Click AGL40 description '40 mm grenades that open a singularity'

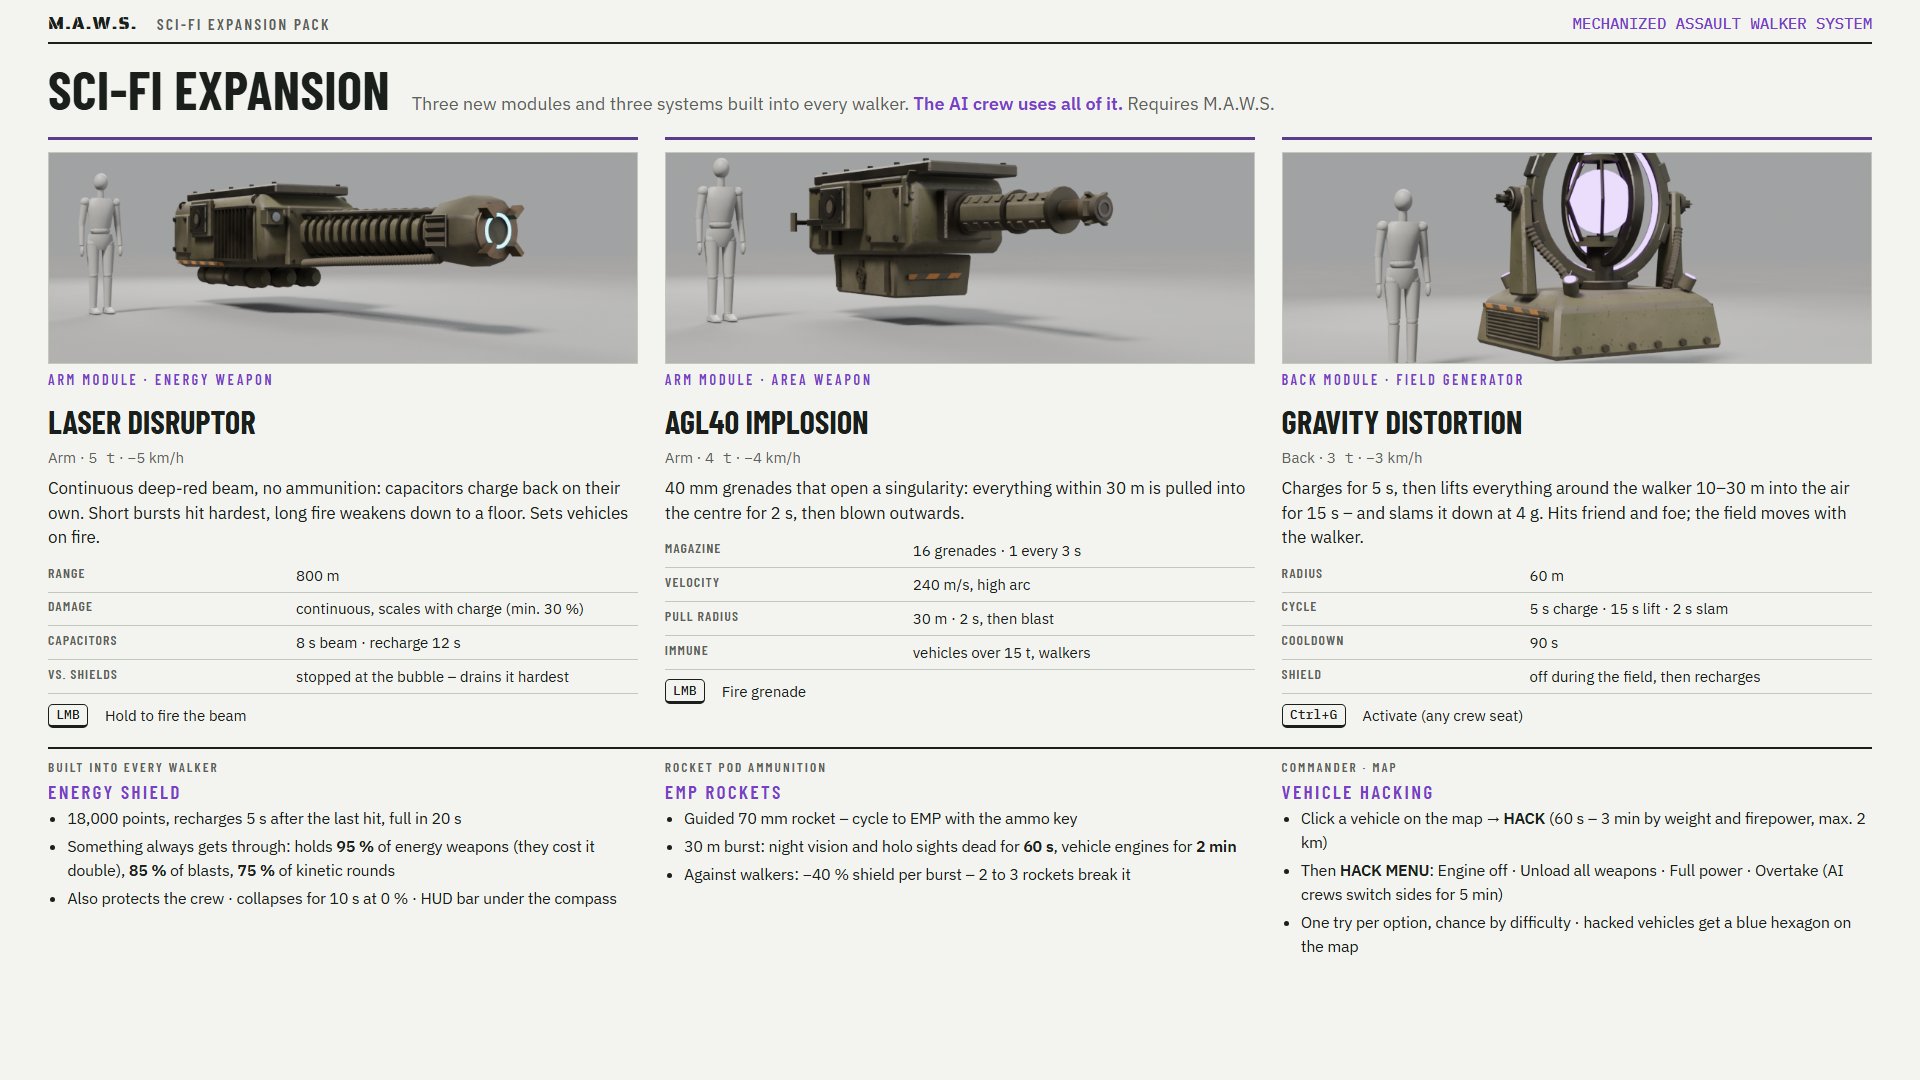coord(955,501)
